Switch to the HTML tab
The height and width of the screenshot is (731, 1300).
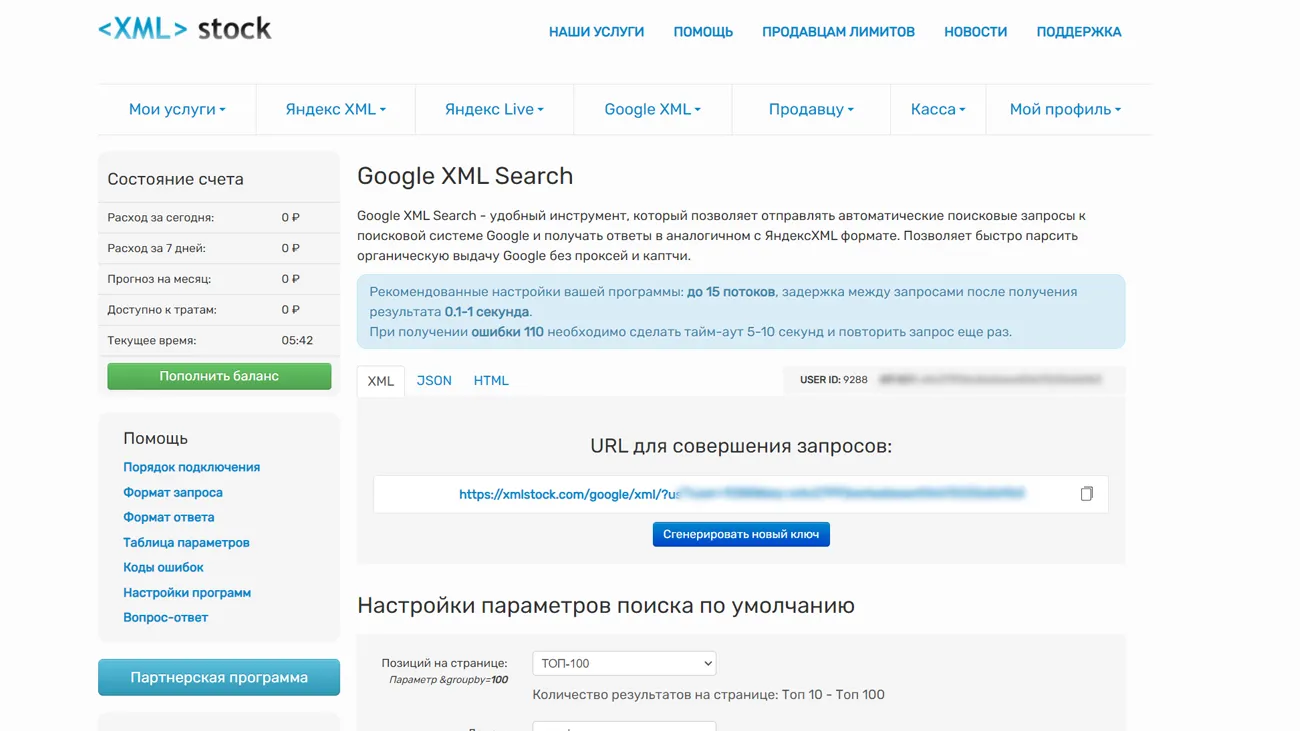point(491,381)
